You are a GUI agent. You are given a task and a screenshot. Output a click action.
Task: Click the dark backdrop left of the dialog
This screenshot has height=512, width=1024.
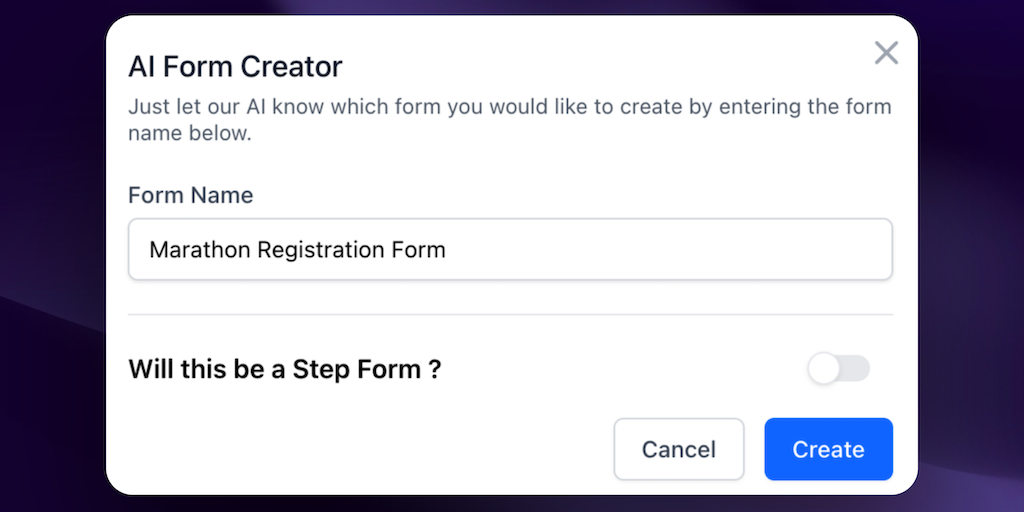[50, 256]
